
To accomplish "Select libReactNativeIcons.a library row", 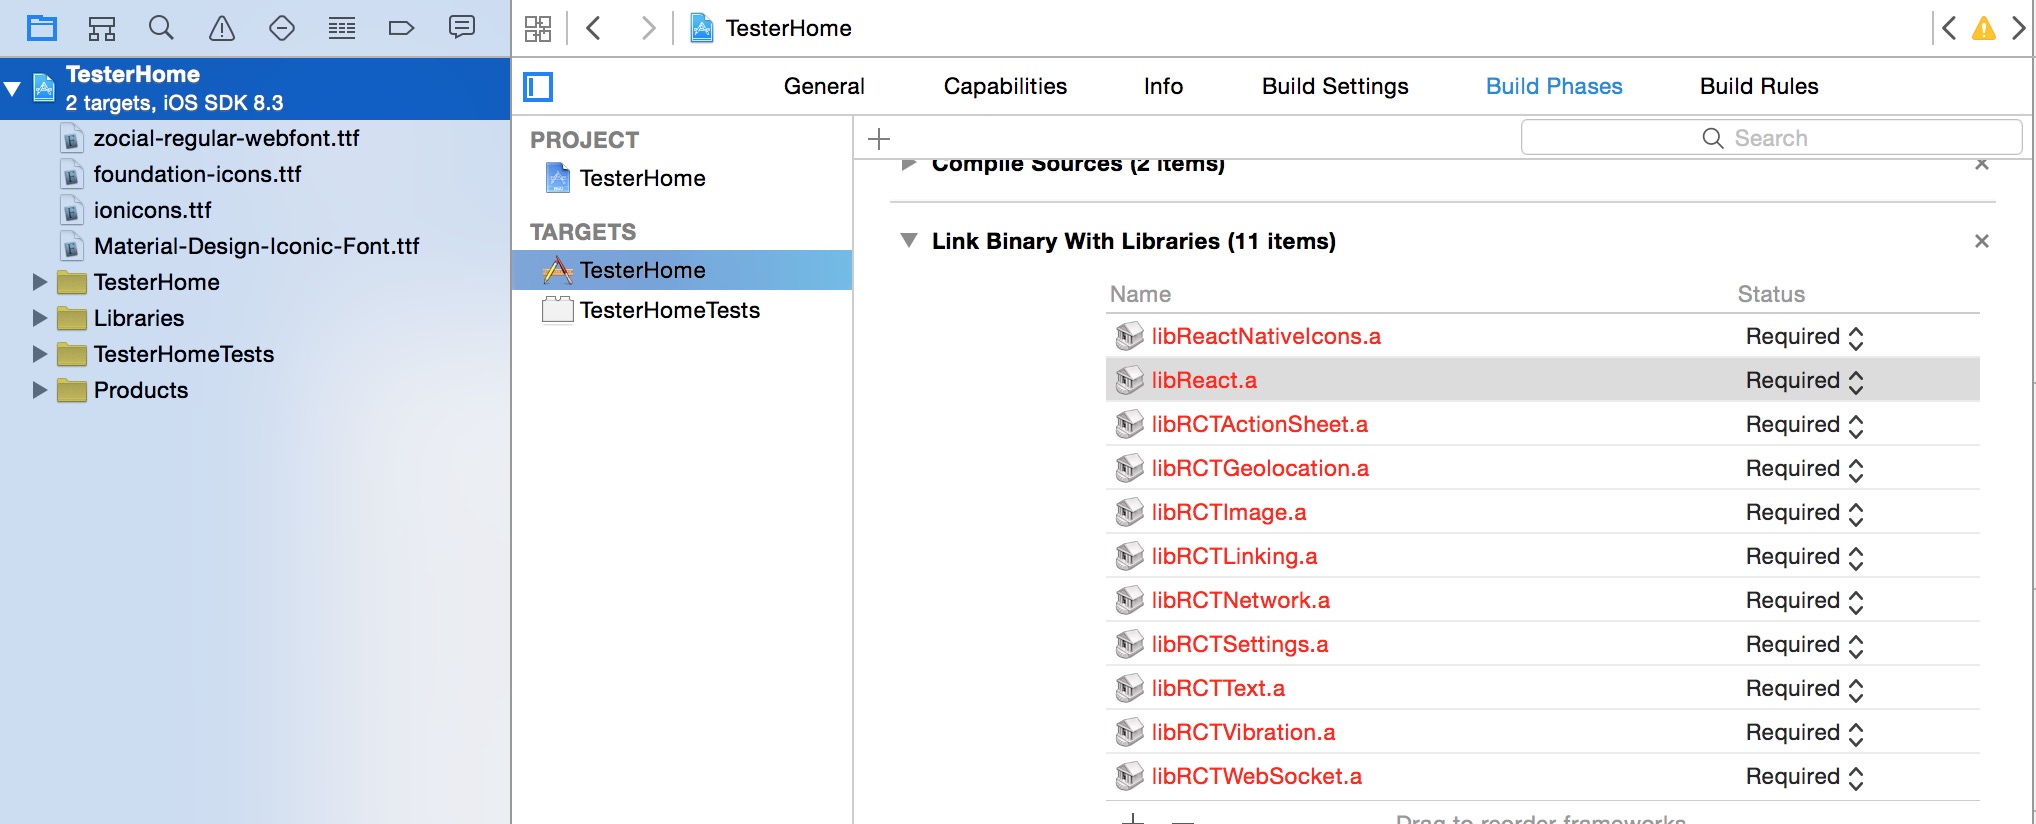I will [x=1542, y=336].
